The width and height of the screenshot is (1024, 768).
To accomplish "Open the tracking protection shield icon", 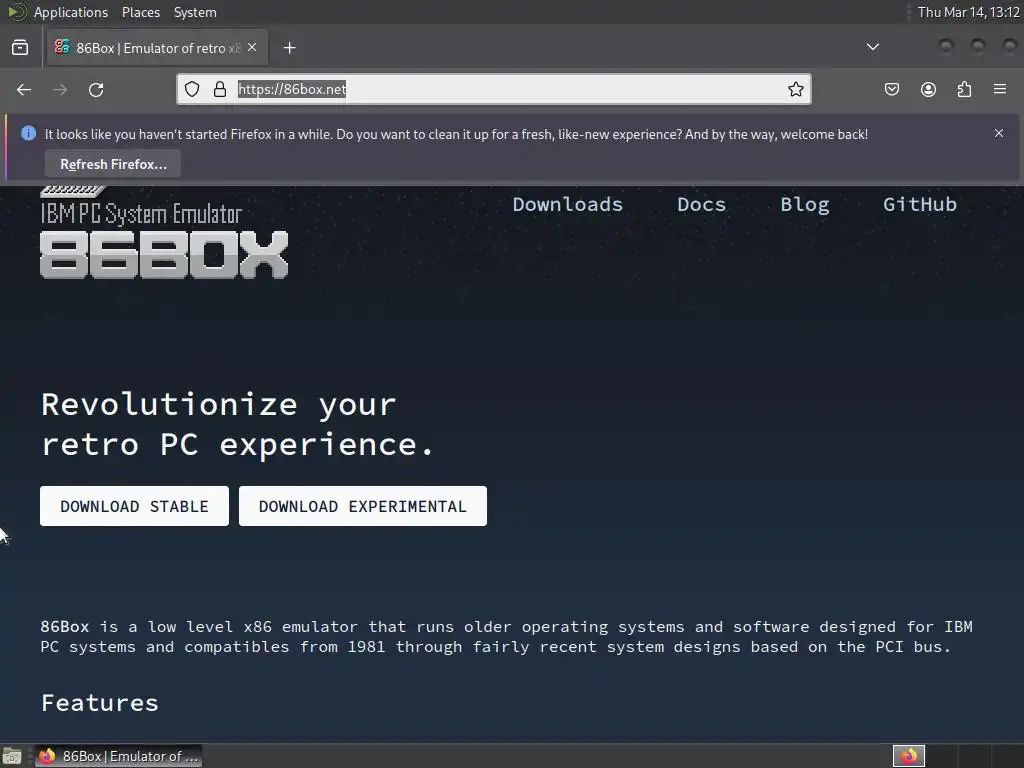I will [x=192, y=89].
